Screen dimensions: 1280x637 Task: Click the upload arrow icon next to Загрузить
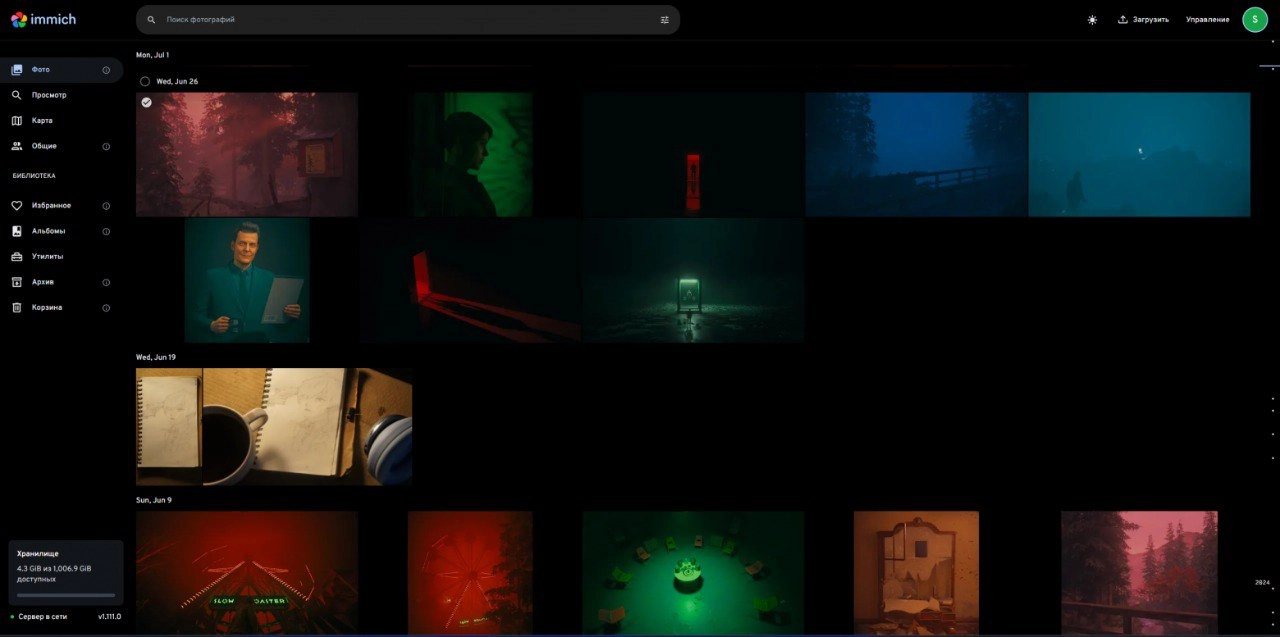tap(1123, 19)
